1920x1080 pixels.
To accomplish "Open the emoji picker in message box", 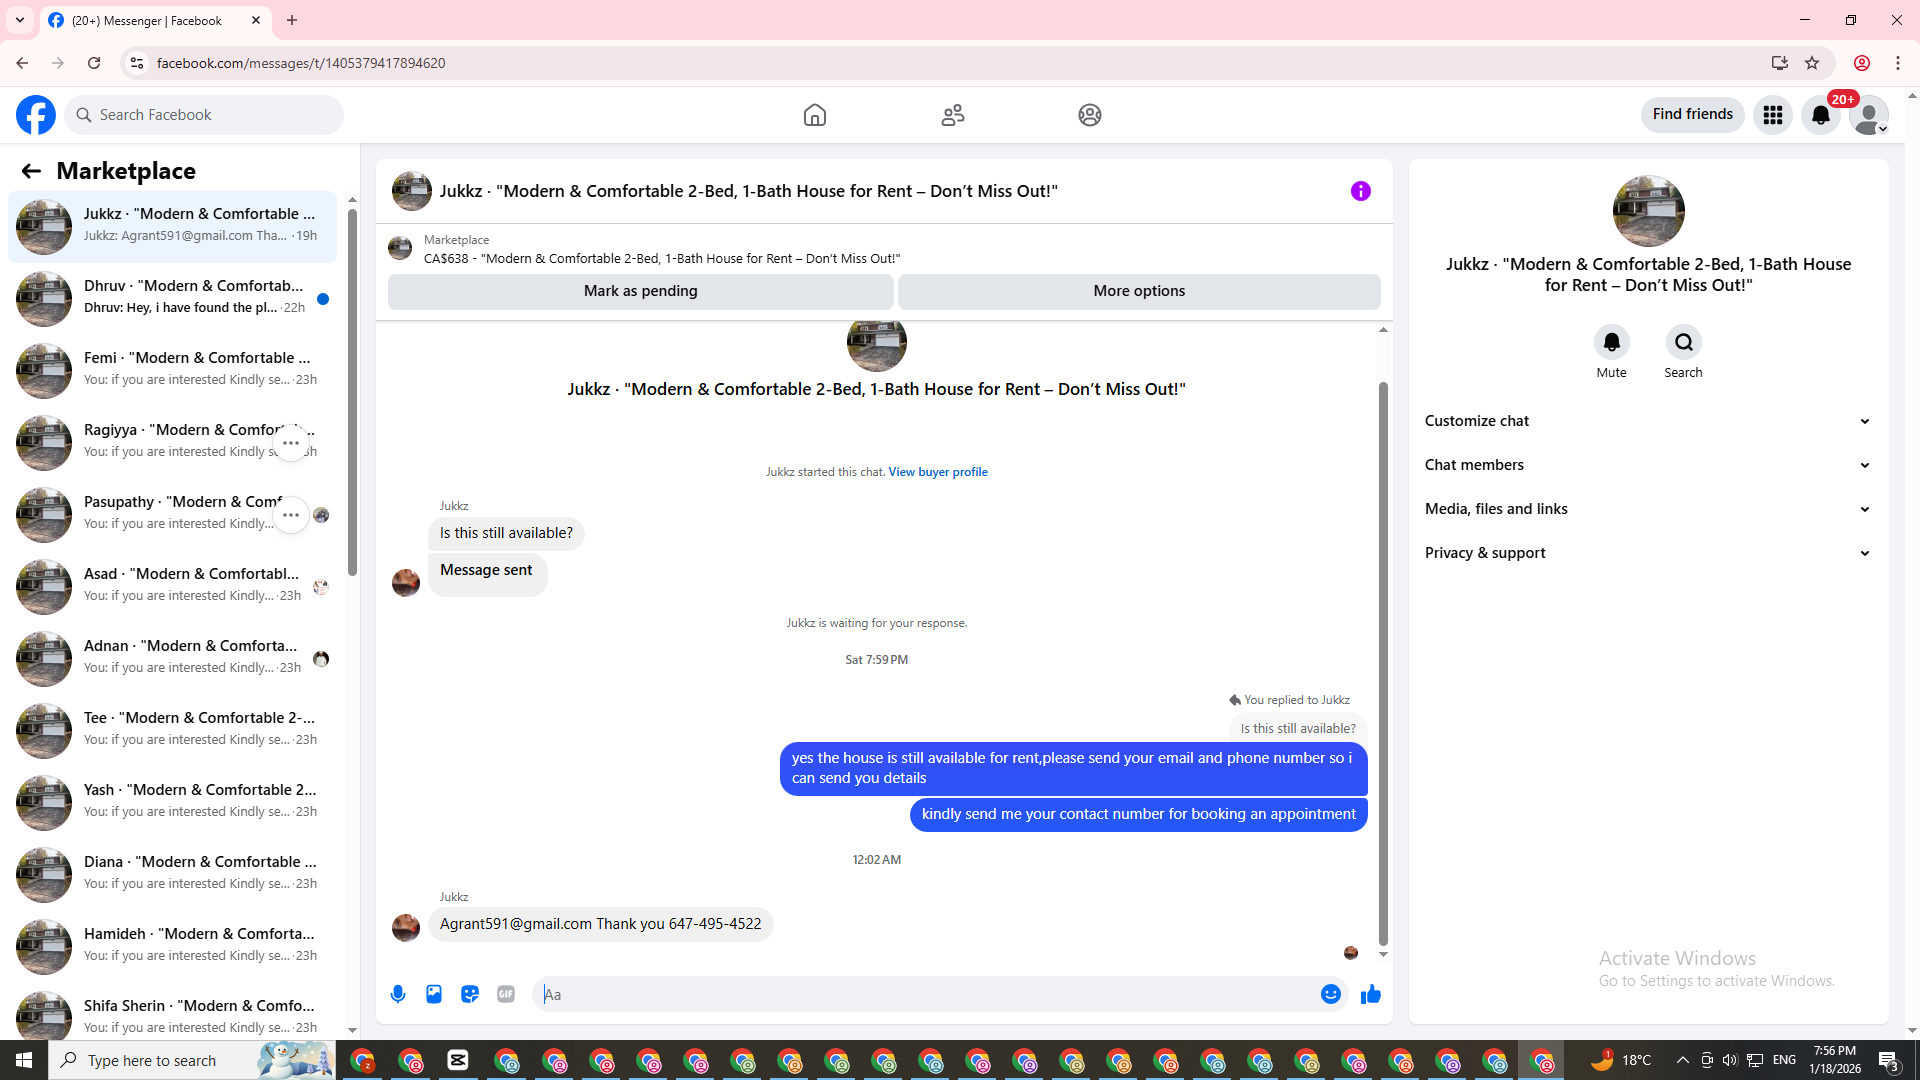I will click(1330, 994).
